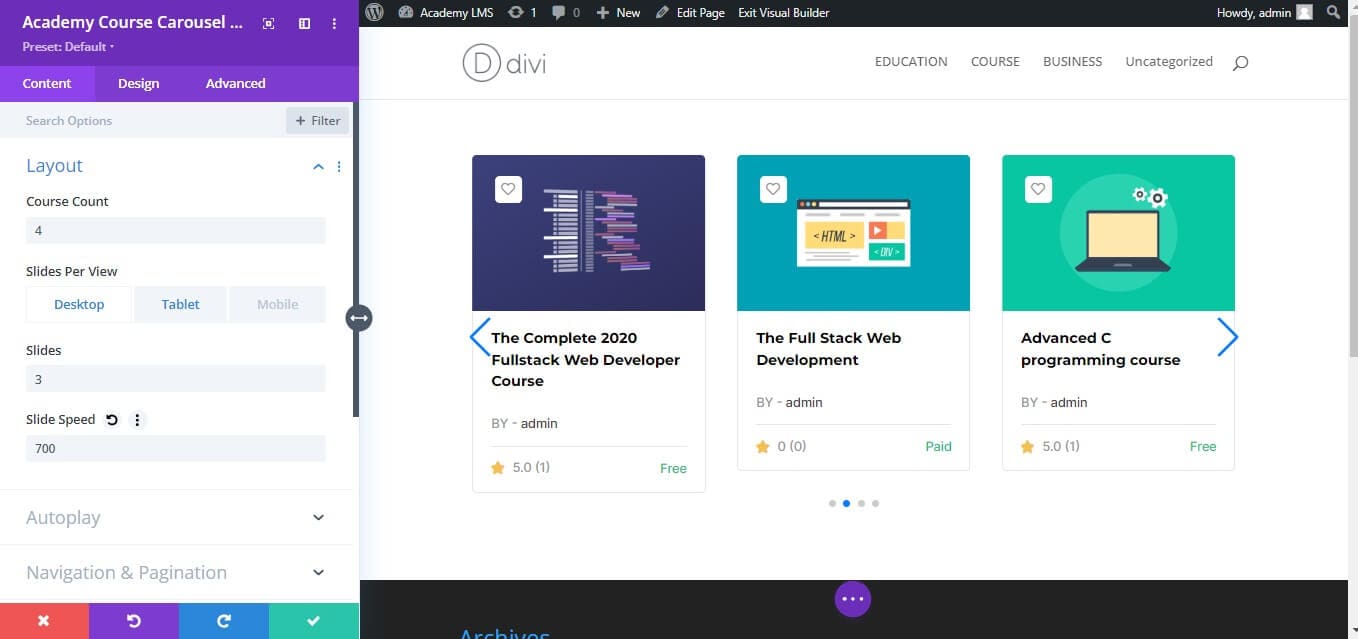
Task: Switch Slides Per View to Tablet
Action: coord(180,304)
